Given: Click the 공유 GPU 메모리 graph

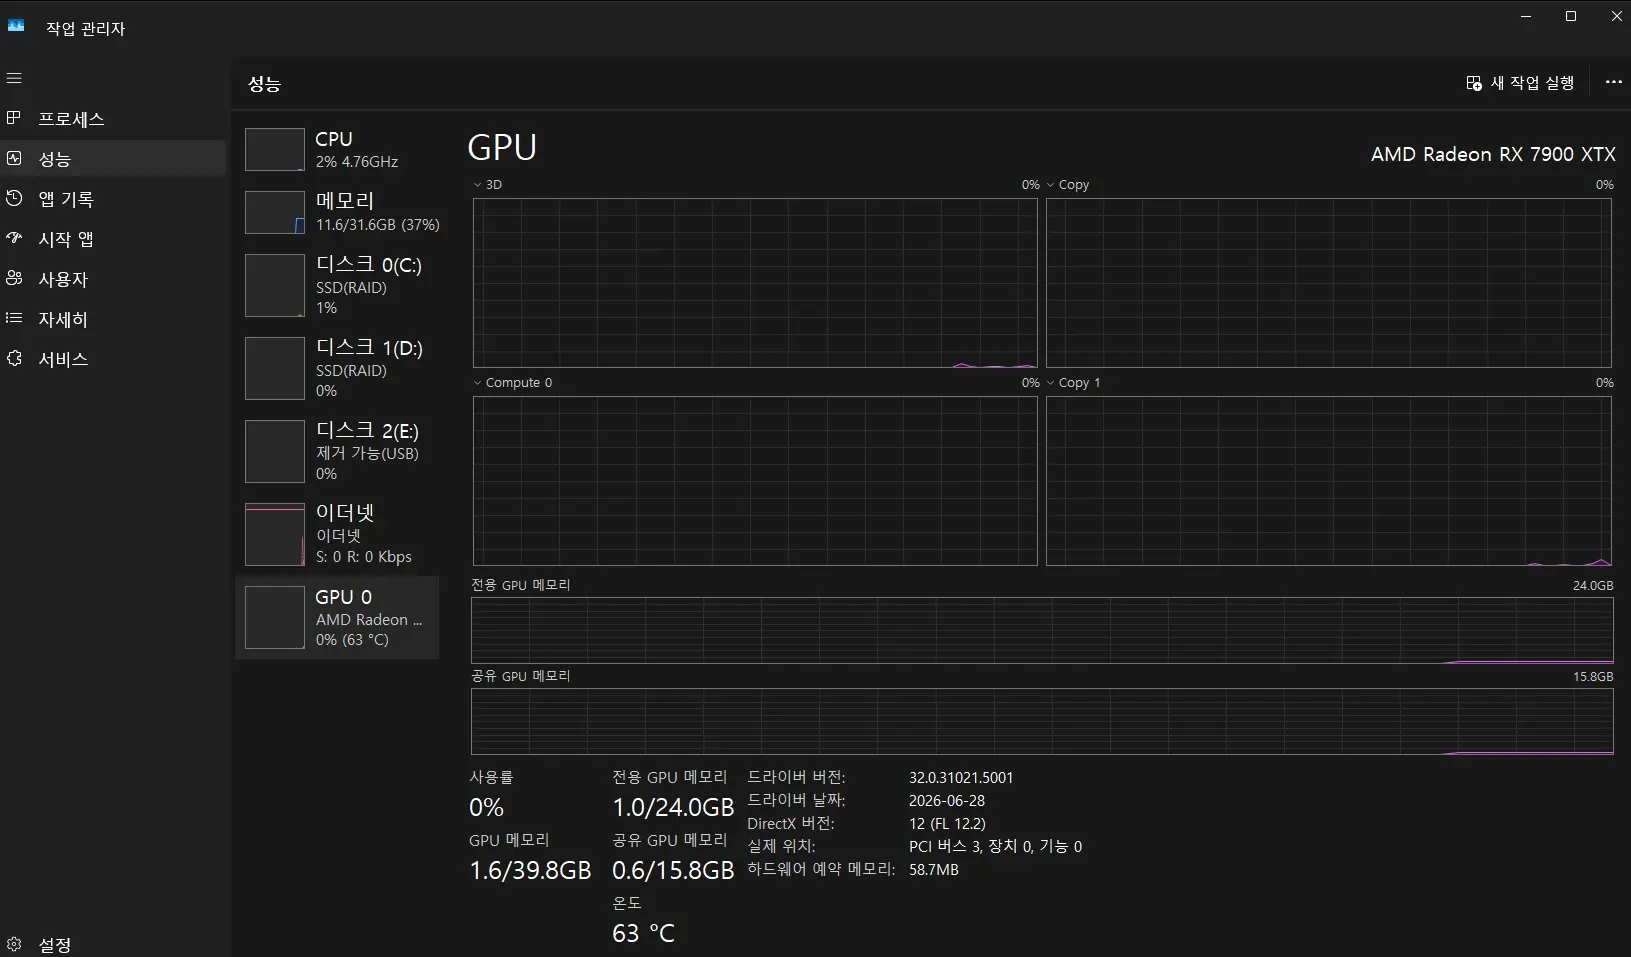Looking at the screenshot, I should pos(1042,721).
